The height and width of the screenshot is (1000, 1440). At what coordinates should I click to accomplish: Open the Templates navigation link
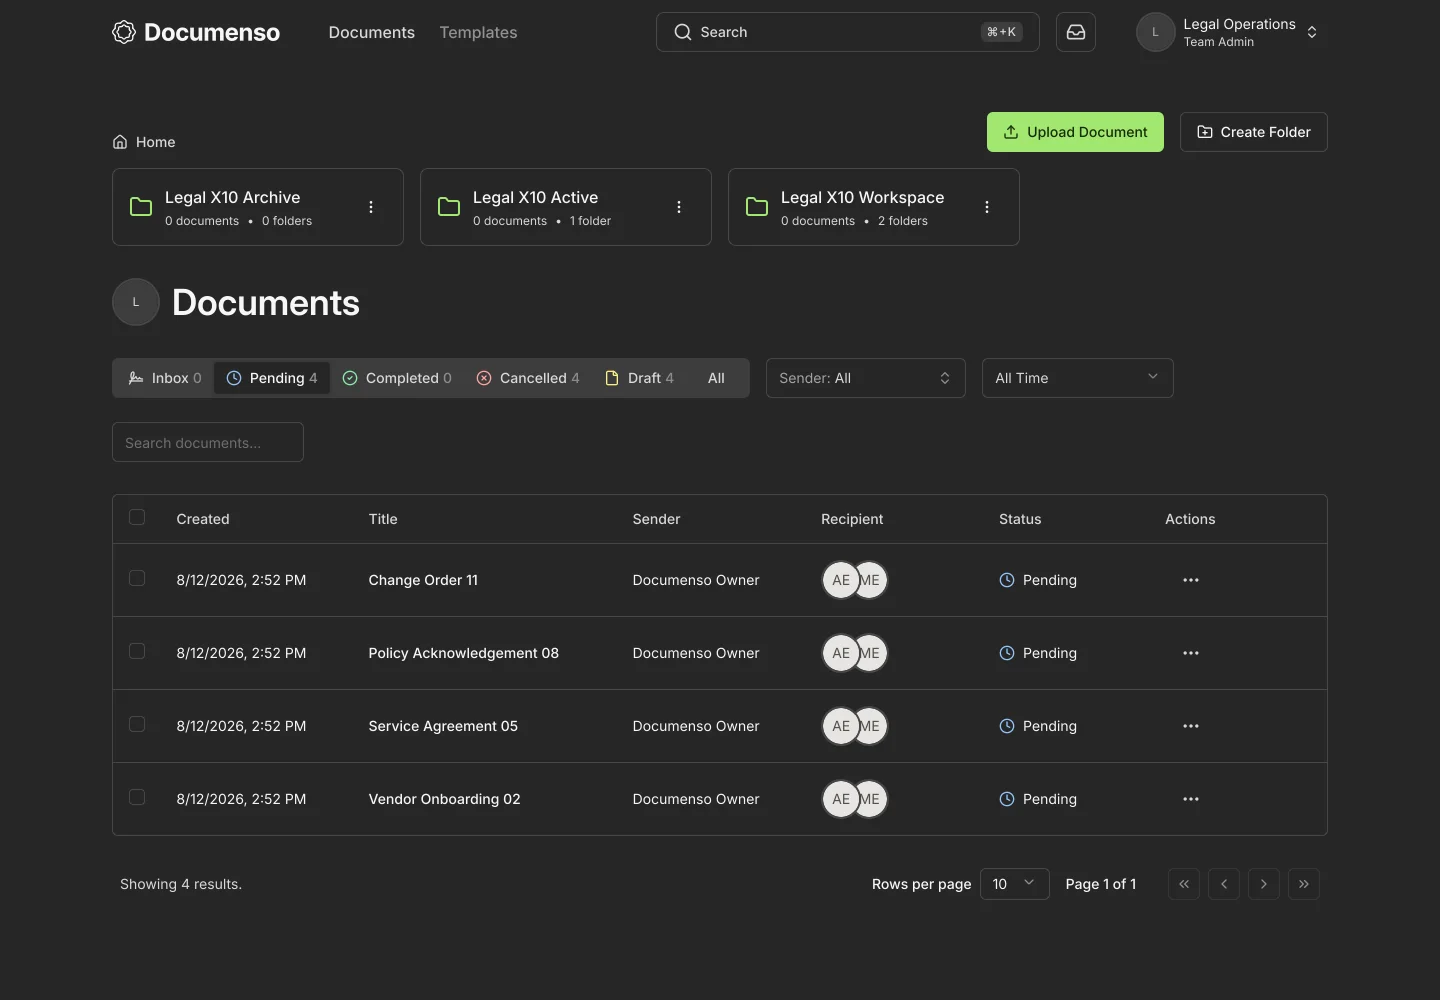[x=478, y=32]
